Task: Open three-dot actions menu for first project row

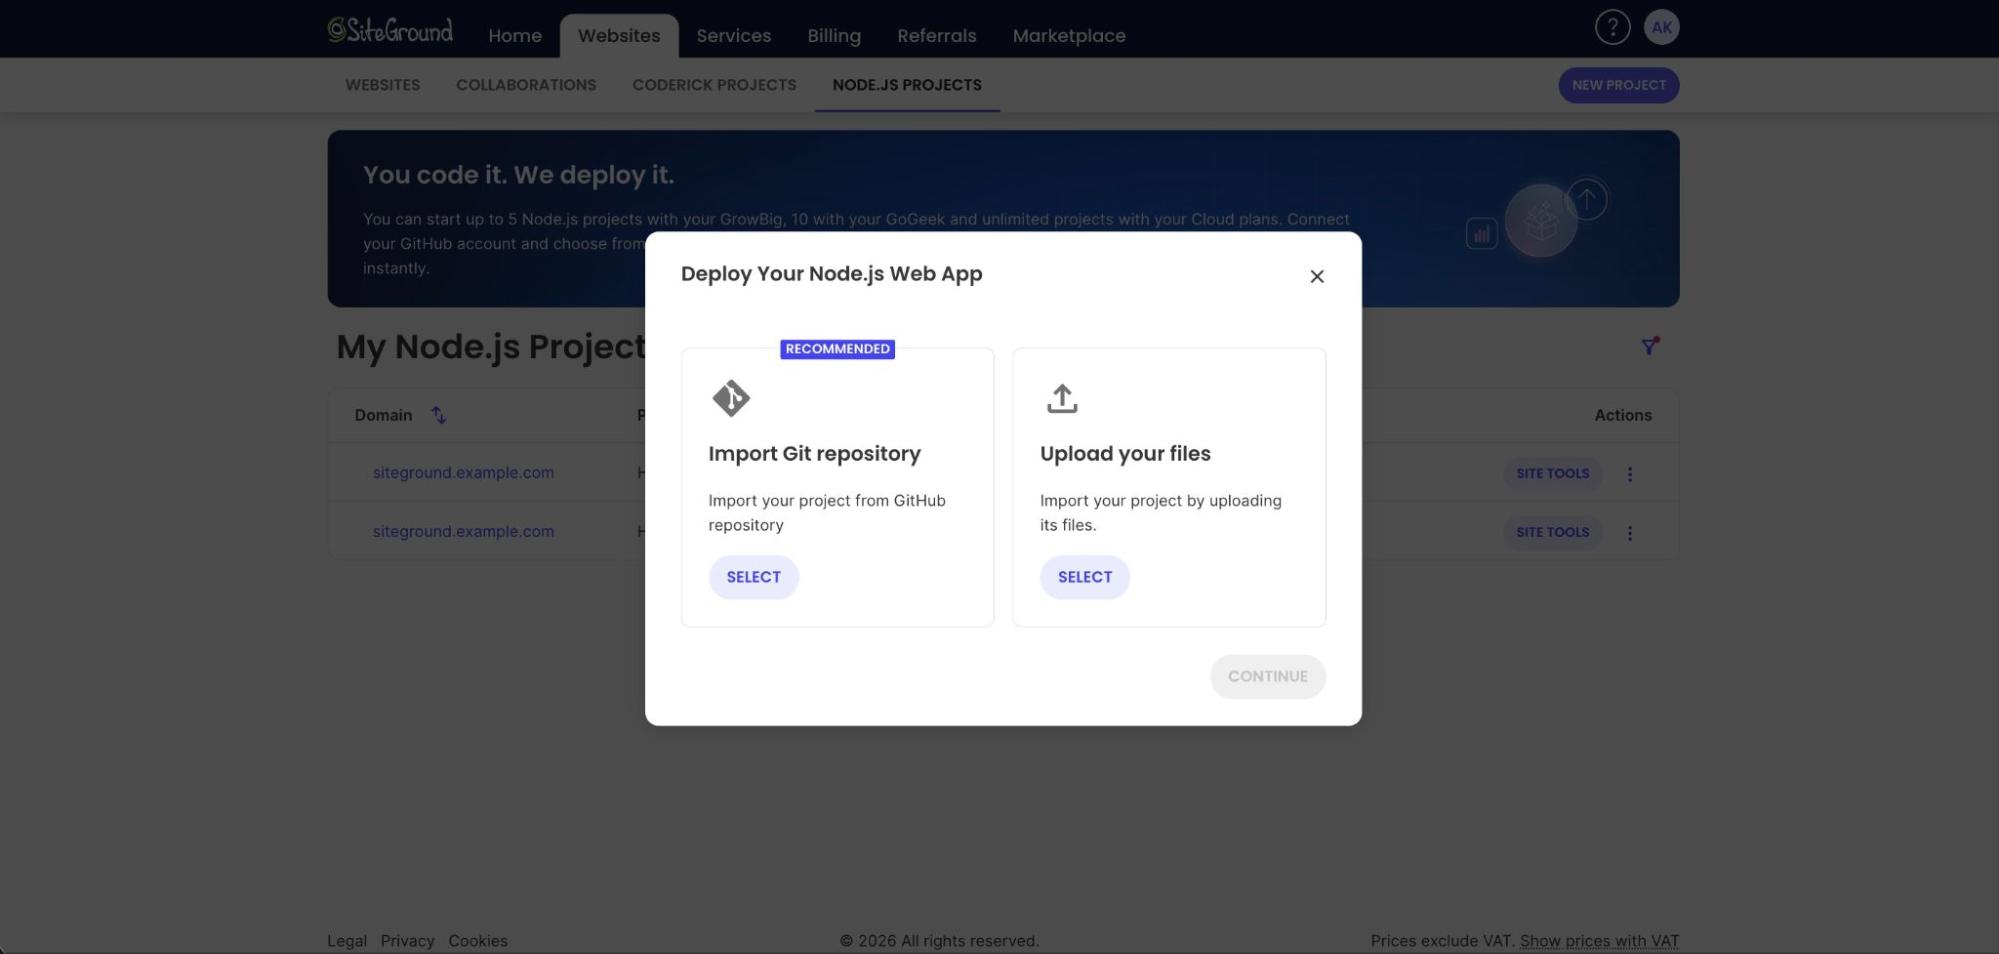Action: tap(1629, 474)
